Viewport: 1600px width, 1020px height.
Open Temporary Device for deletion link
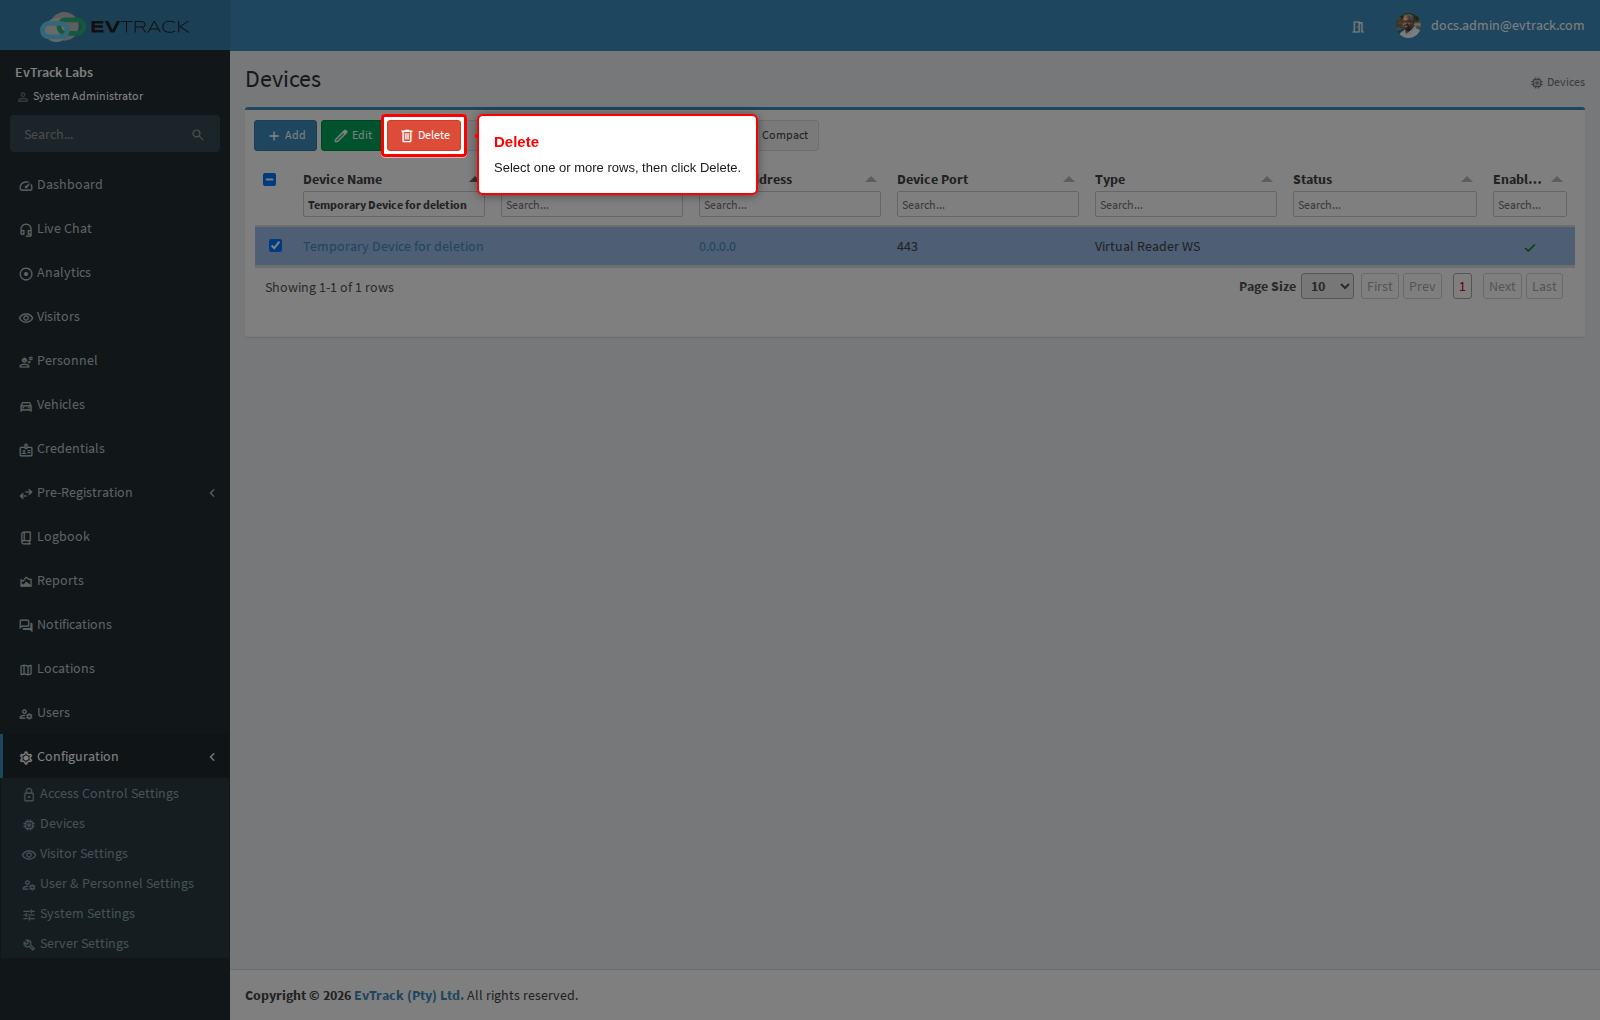click(x=393, y=247)
